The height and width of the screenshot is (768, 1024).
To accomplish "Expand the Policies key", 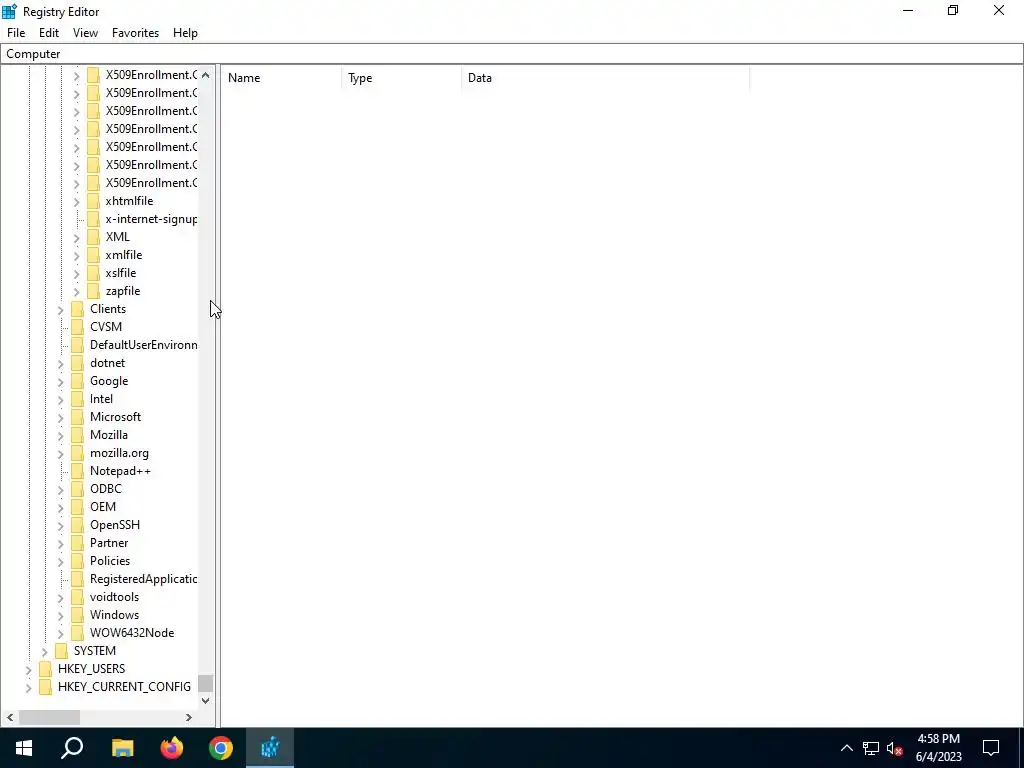I will click(x=61, y=561).
